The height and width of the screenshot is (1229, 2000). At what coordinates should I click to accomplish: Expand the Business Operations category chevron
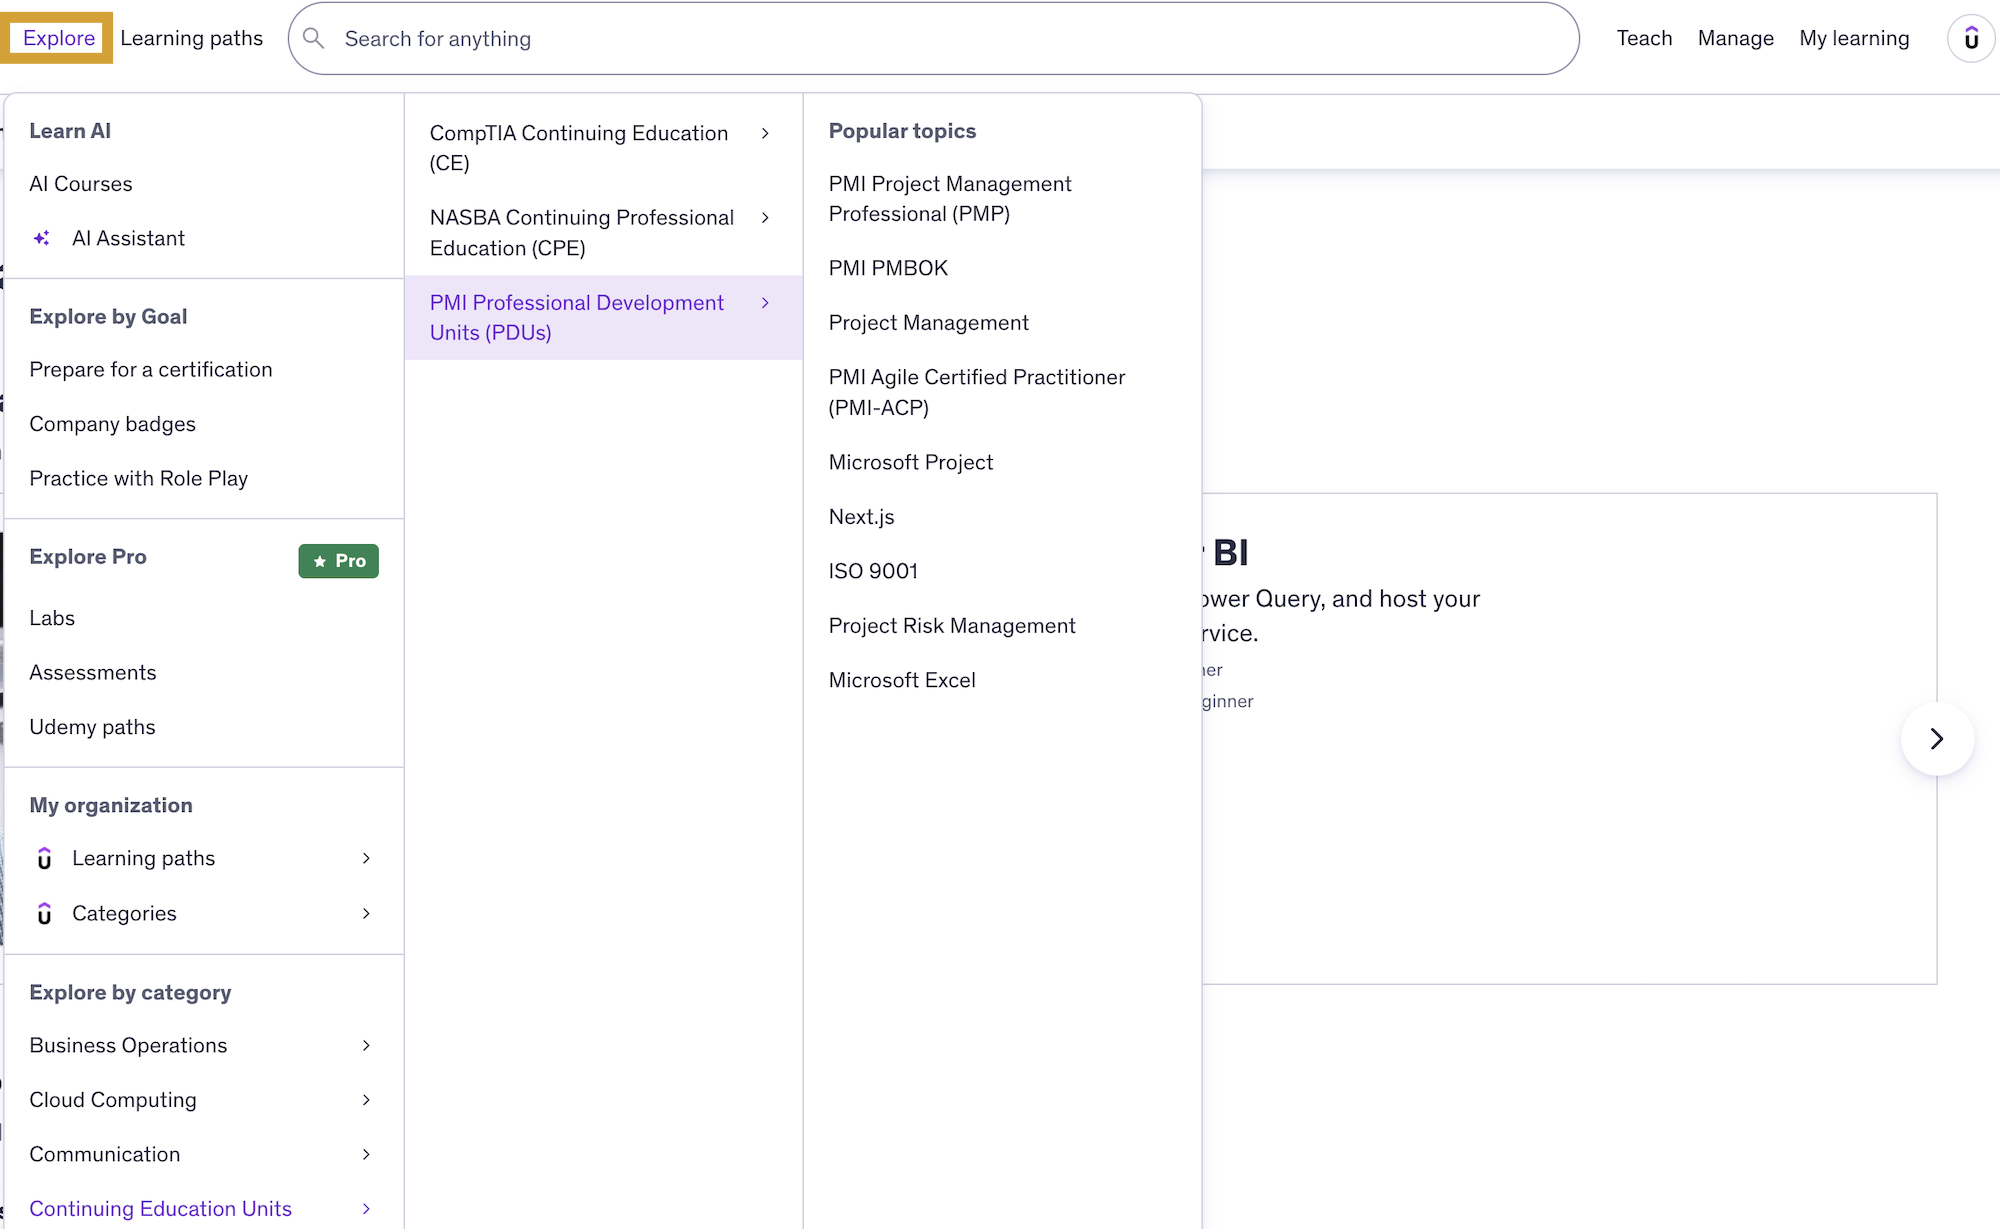[366, 1046]
